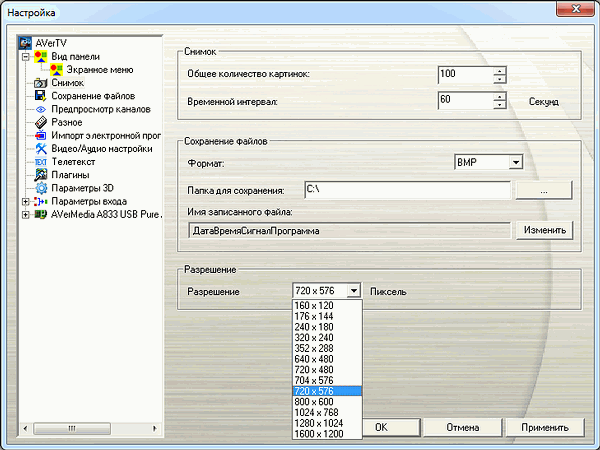Select the Телетекст tree entry
The width and height of the screenshot is (600, 450).
(73, 162)
